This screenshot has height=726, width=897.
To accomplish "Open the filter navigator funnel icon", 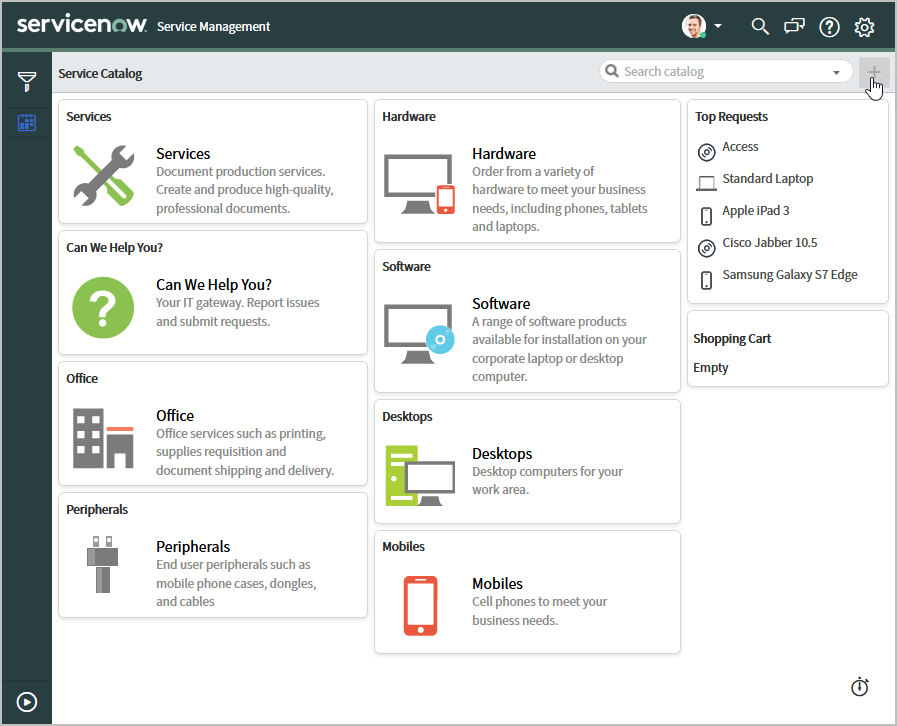I will tap(27, 81).
